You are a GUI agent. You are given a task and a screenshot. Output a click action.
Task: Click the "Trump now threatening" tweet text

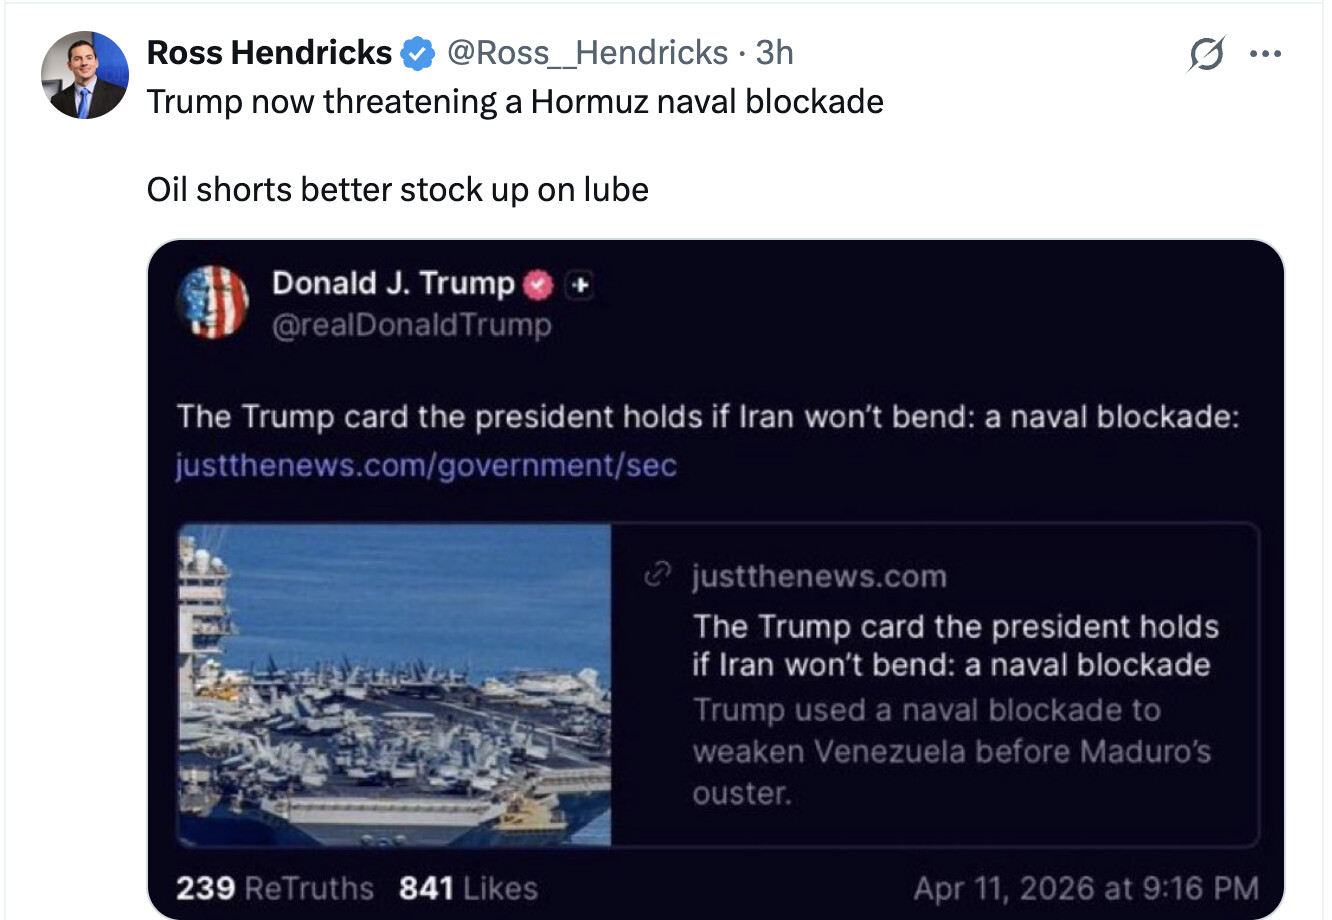click(x=515, y=102)
